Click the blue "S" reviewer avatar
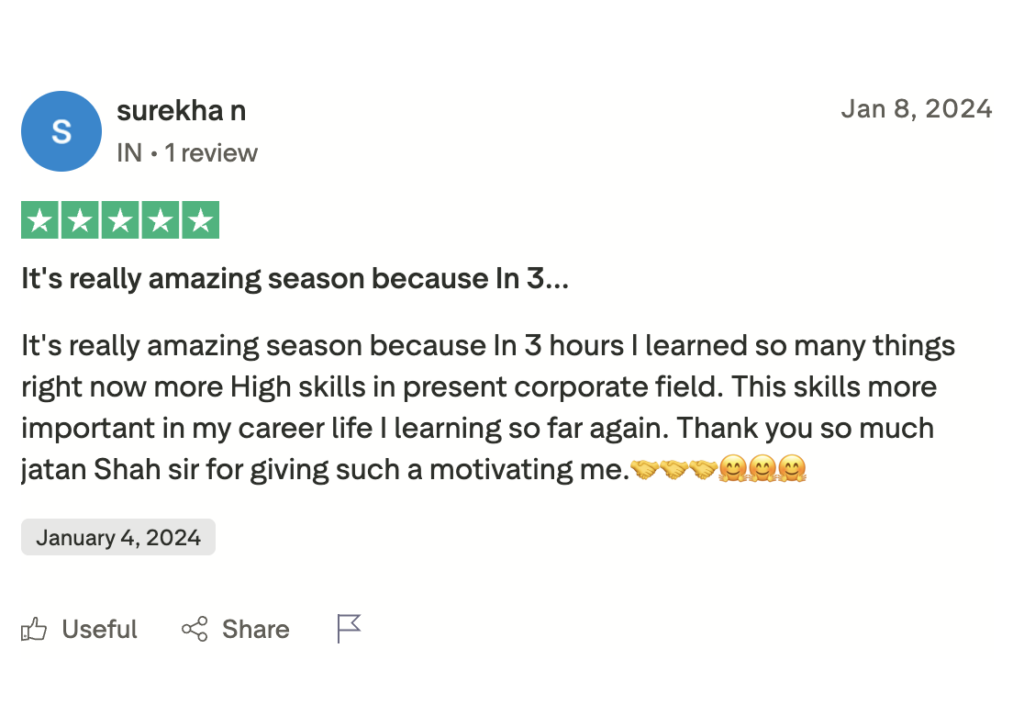Image resolution: width=1024 pixels, height=727 pixels. [x=61, y=131]
